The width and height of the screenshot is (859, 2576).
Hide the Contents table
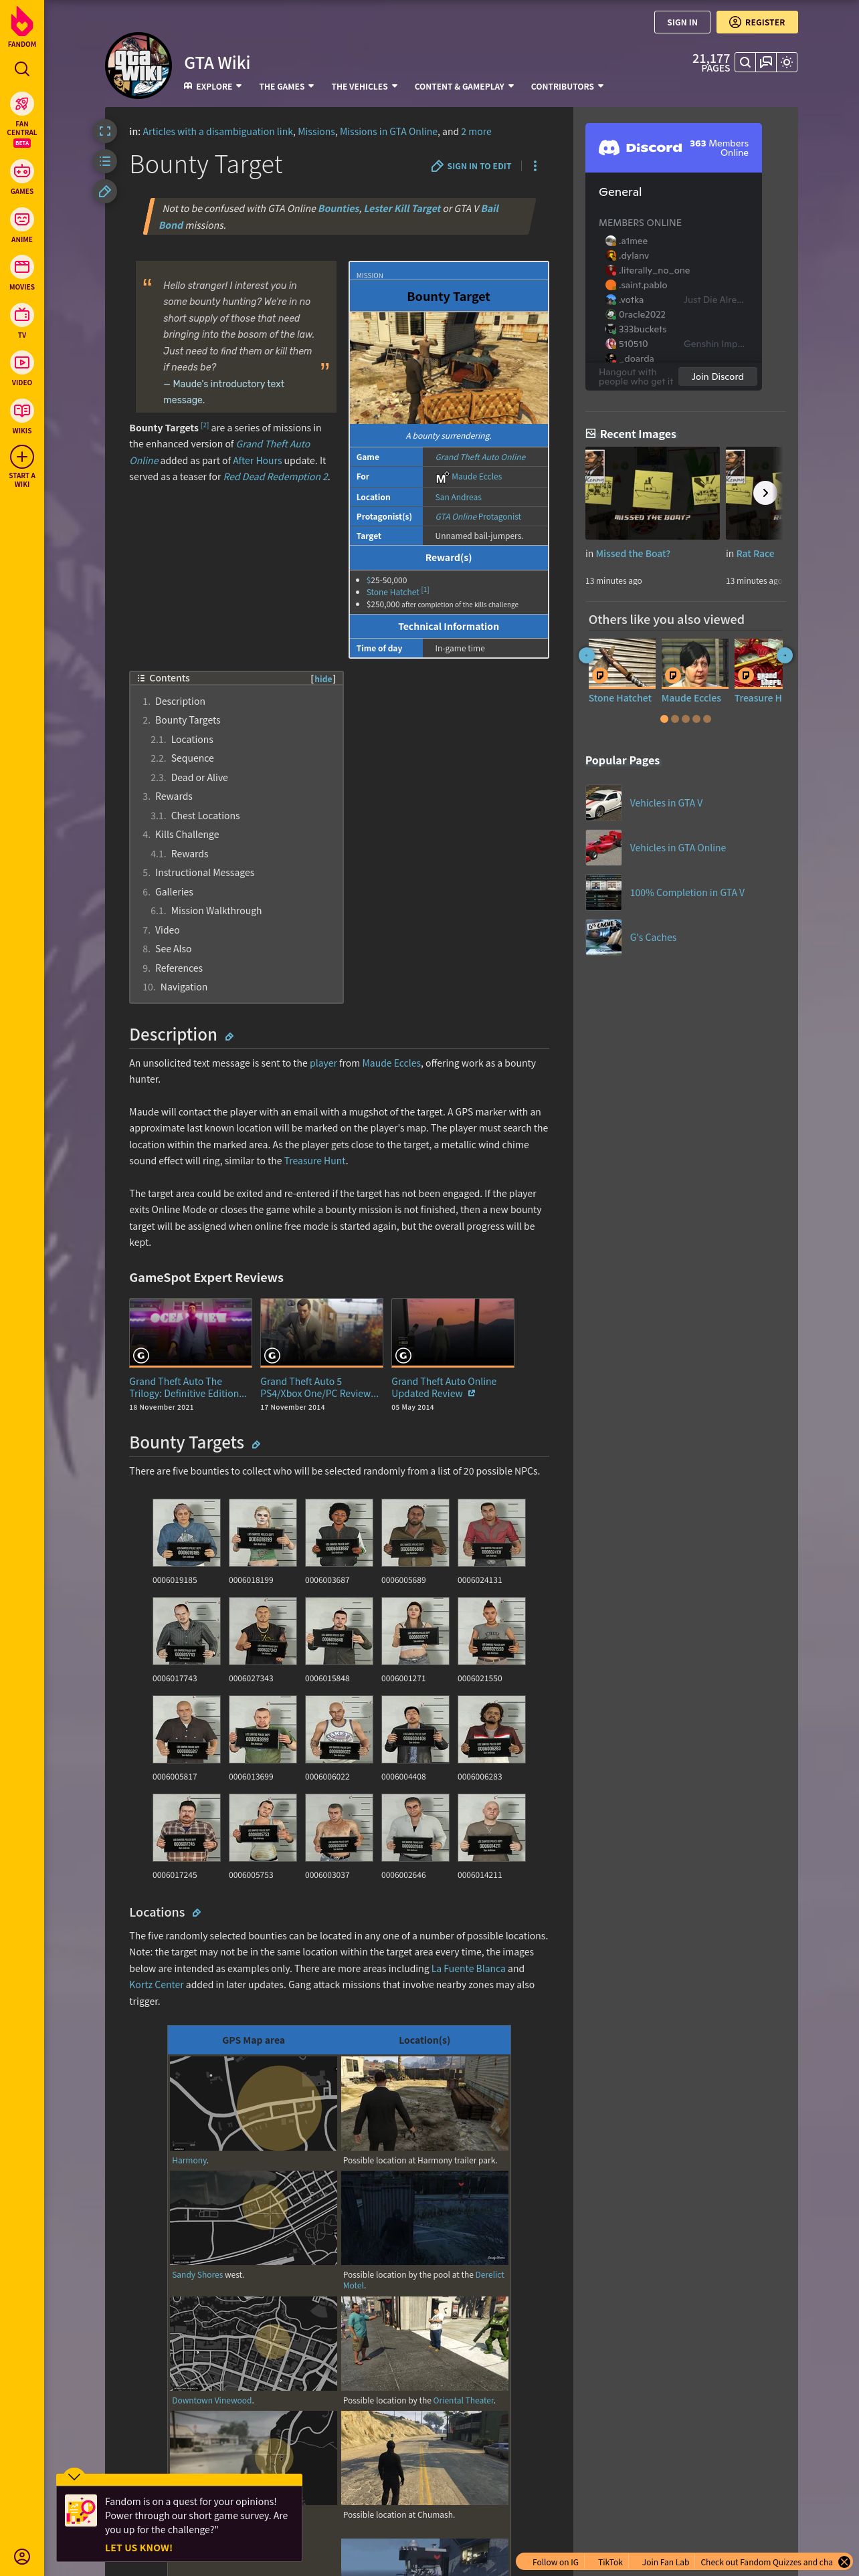(x=323, y=679)
